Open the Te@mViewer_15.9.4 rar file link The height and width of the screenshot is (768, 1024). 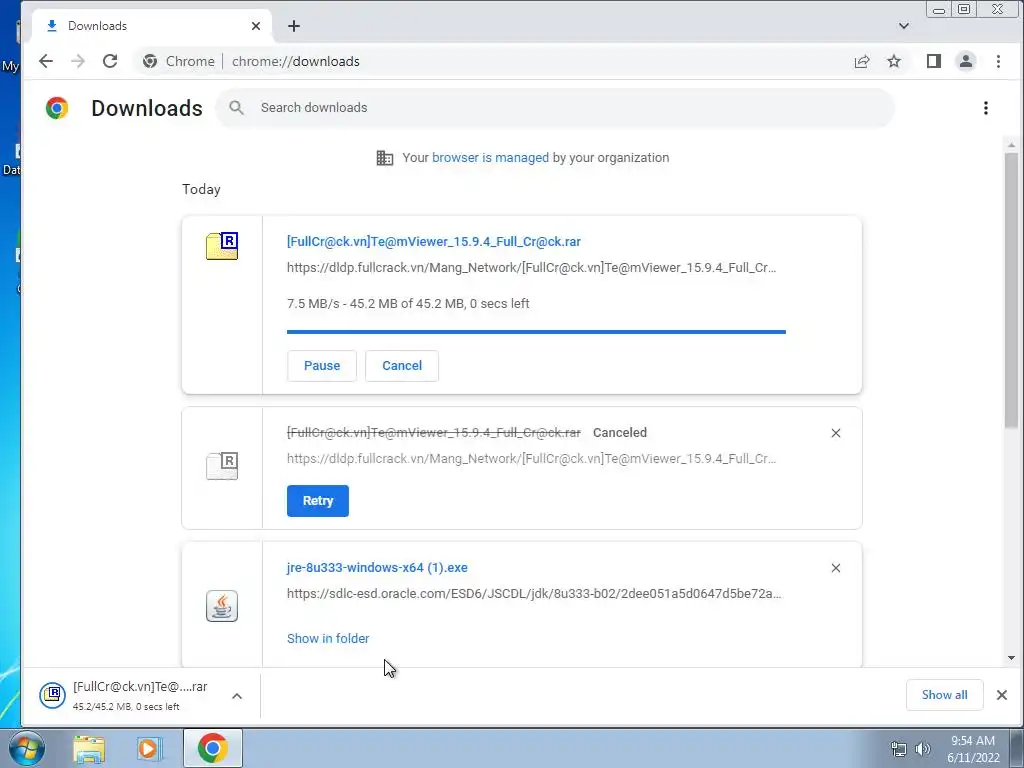click(x=434, y=242)
